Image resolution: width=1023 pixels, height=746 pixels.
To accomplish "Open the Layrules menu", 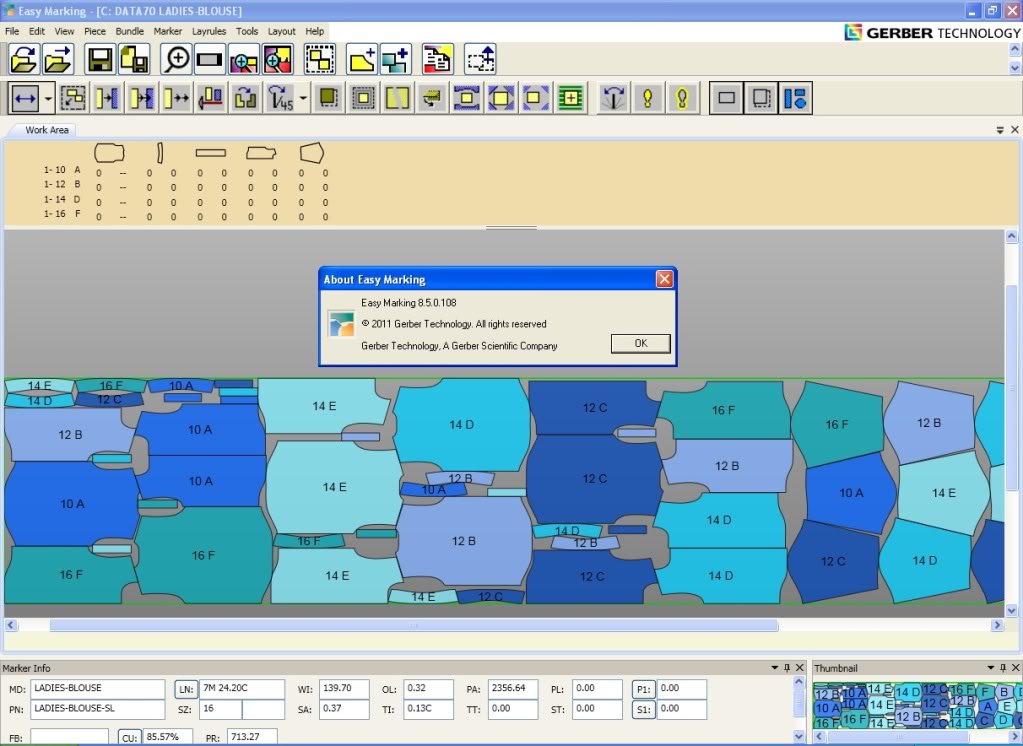I will (209, 31).
